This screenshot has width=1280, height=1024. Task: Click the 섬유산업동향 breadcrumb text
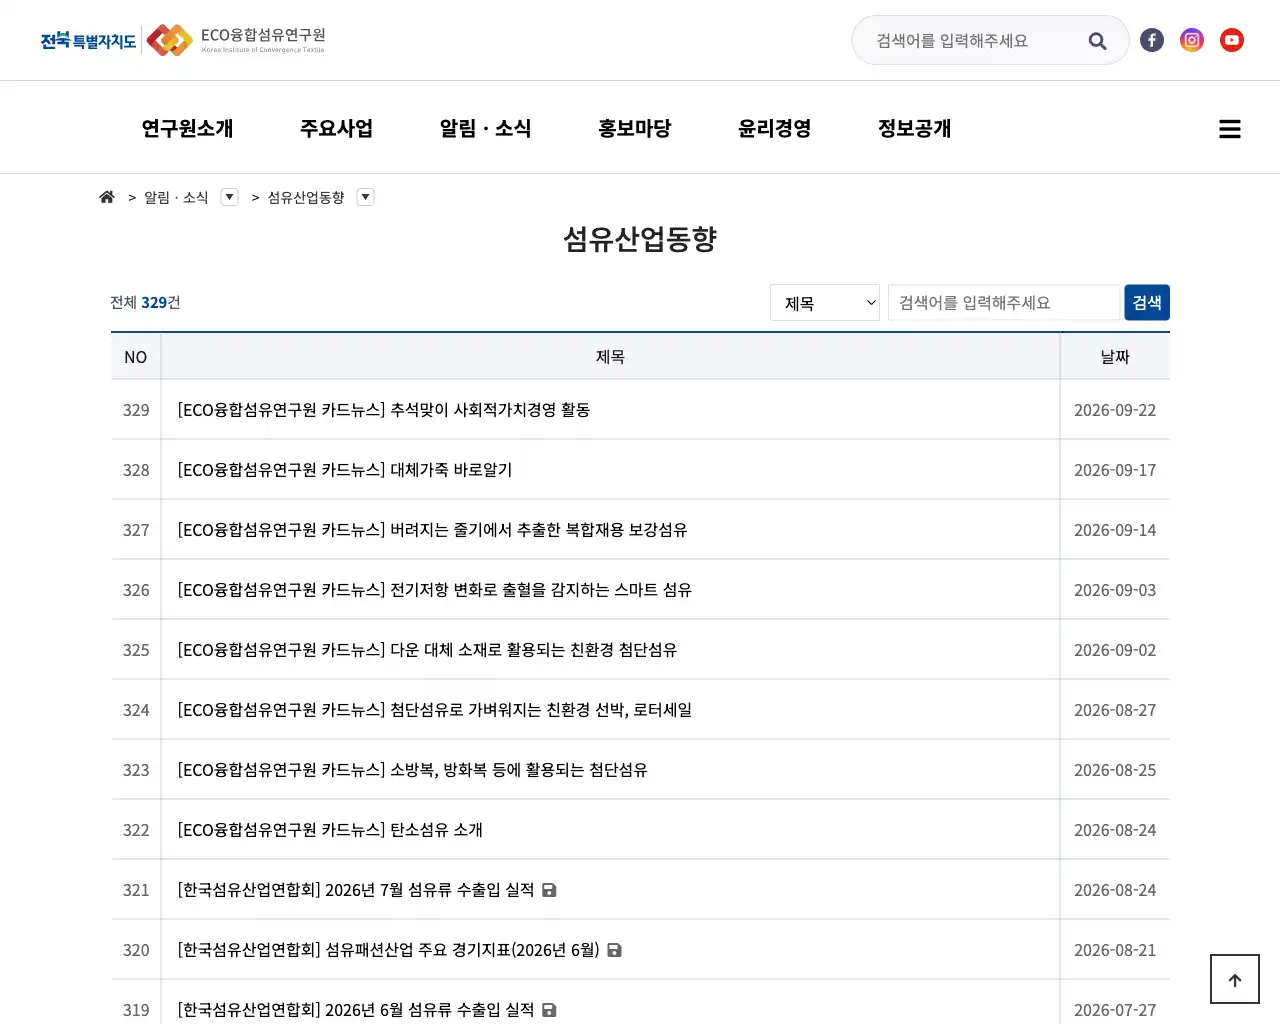306,197
